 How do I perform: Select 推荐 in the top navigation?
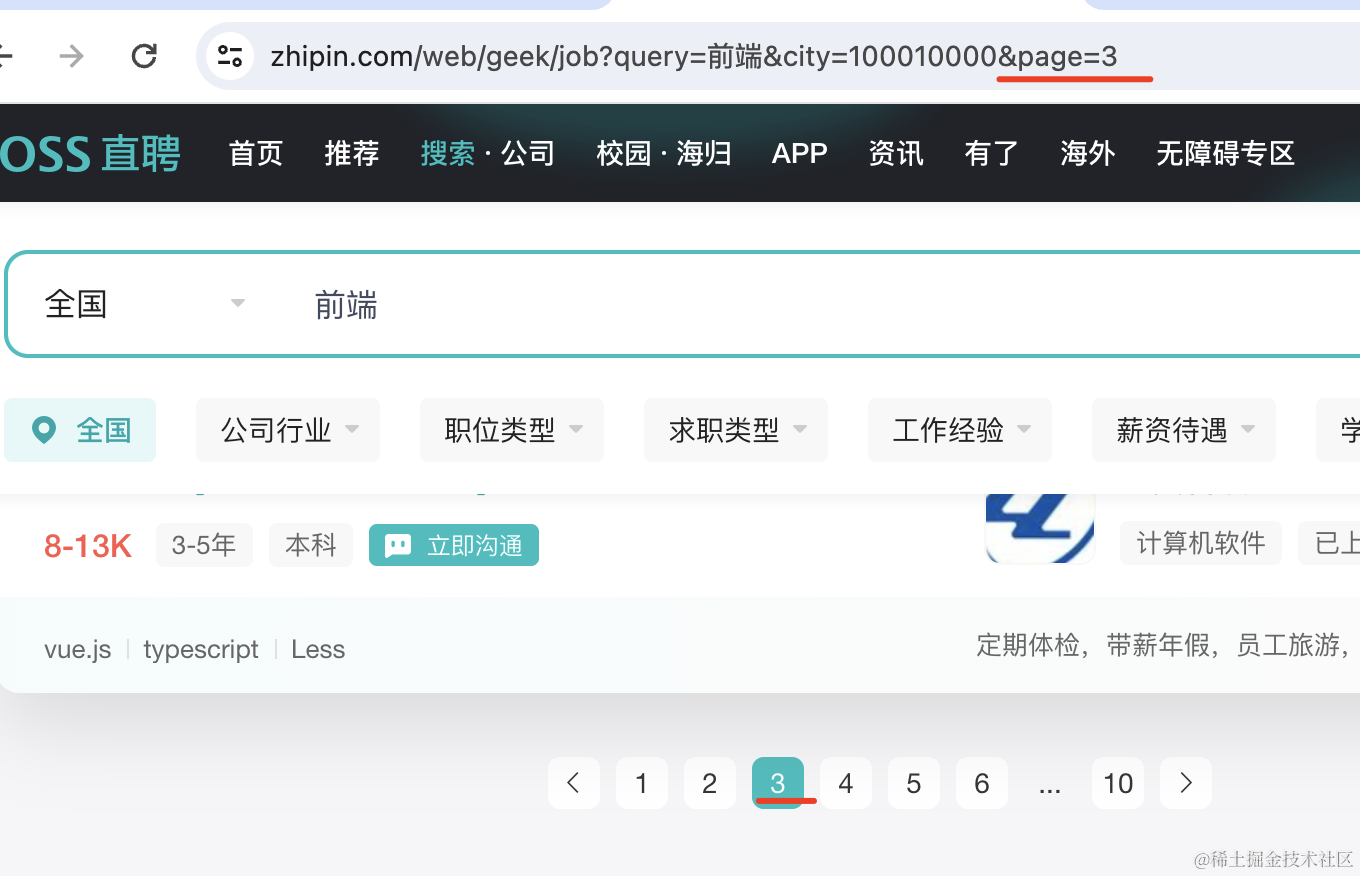tap(352, 154)
